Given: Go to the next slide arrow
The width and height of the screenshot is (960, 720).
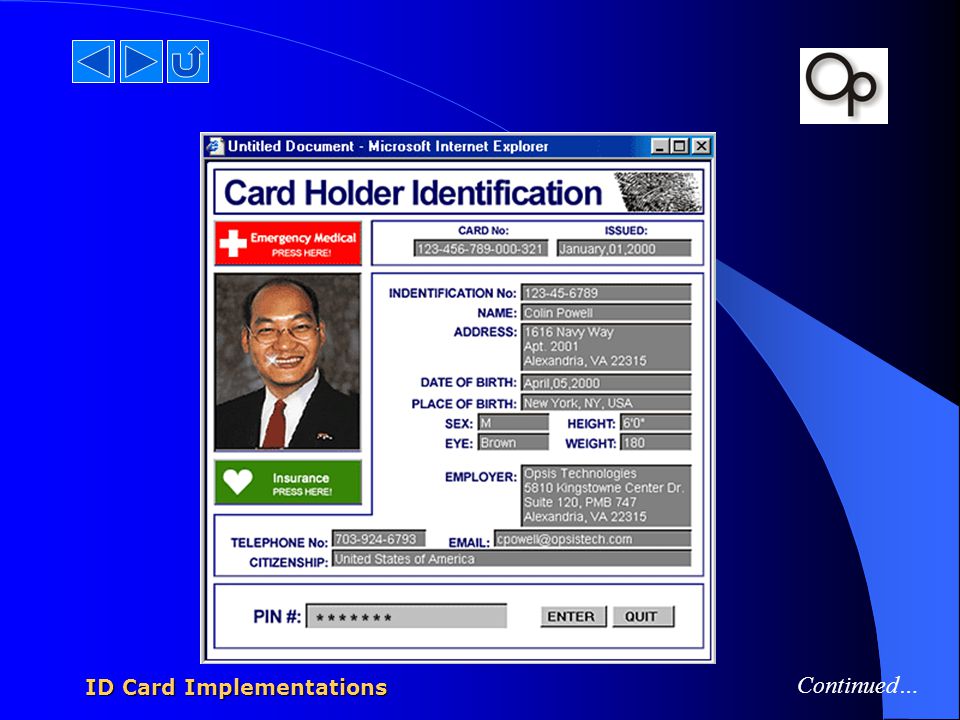Looking at the screenshot, I should (141, 61).
